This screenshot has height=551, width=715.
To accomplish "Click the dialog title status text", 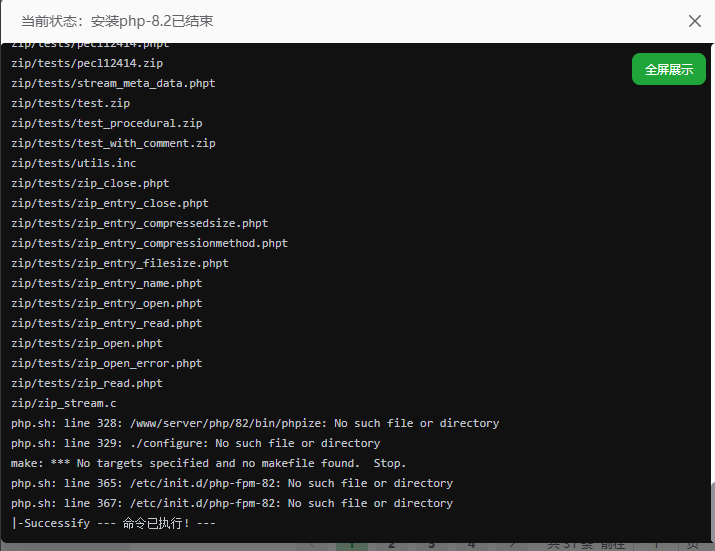I will 117,21.
